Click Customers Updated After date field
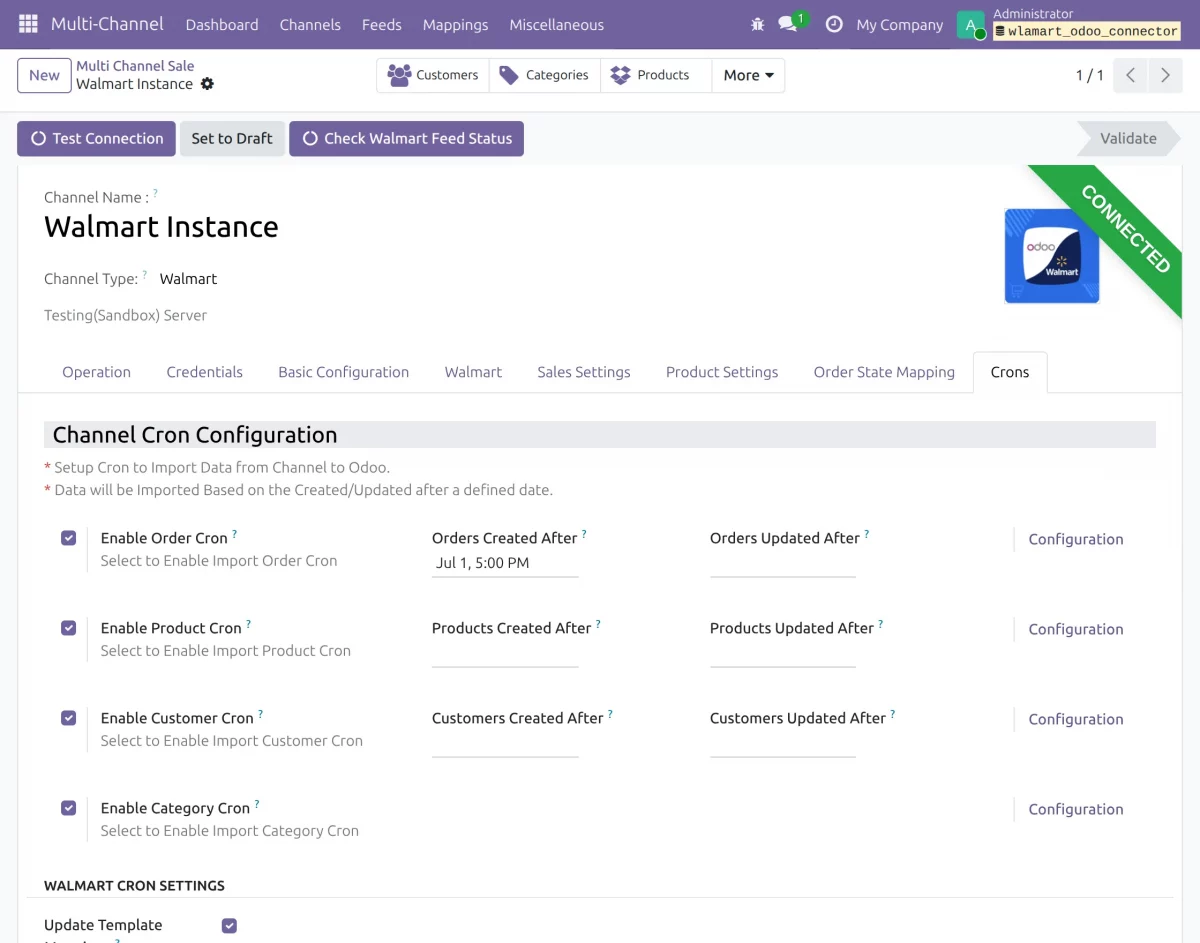The height and width of the screenshot is (943, 1200). pos(783,743)
